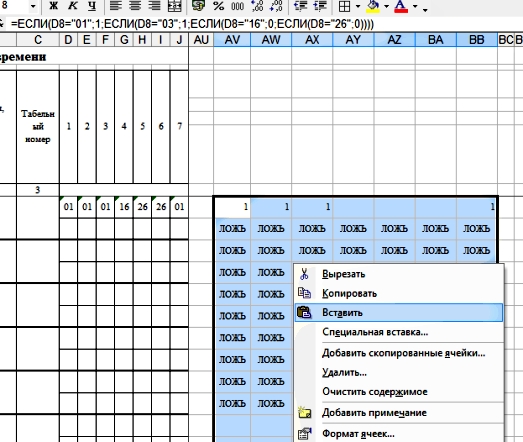Screen dimensions: 523x442
Task: Click merge and center icon
Action: click(174, 6)
